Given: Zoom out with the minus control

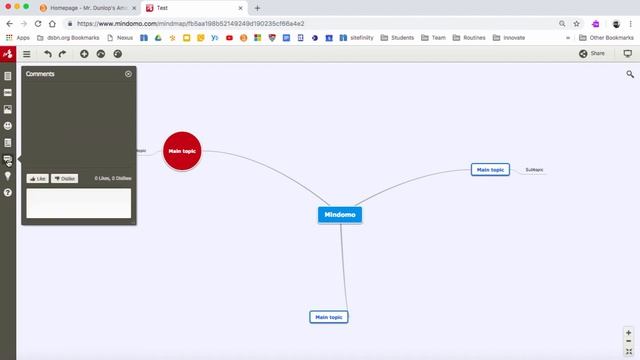Looking at the screenshot, I should [x=629, y=341].
